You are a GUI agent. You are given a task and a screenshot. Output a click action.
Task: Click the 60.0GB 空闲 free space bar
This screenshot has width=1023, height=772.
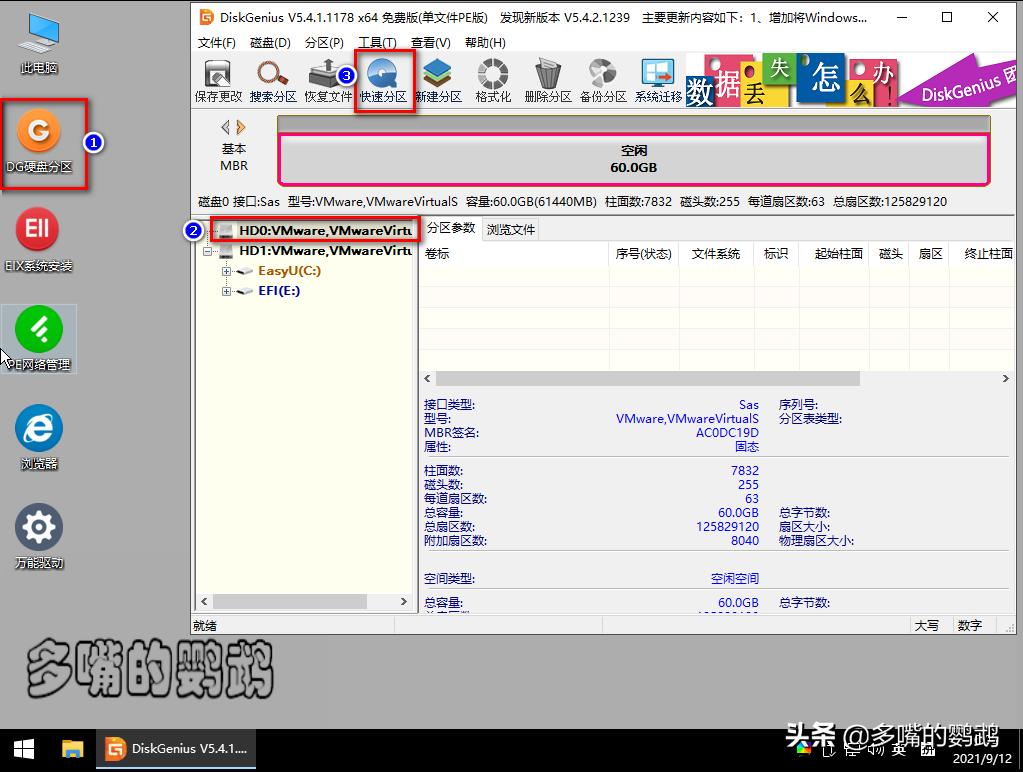(x=633, y=159)
